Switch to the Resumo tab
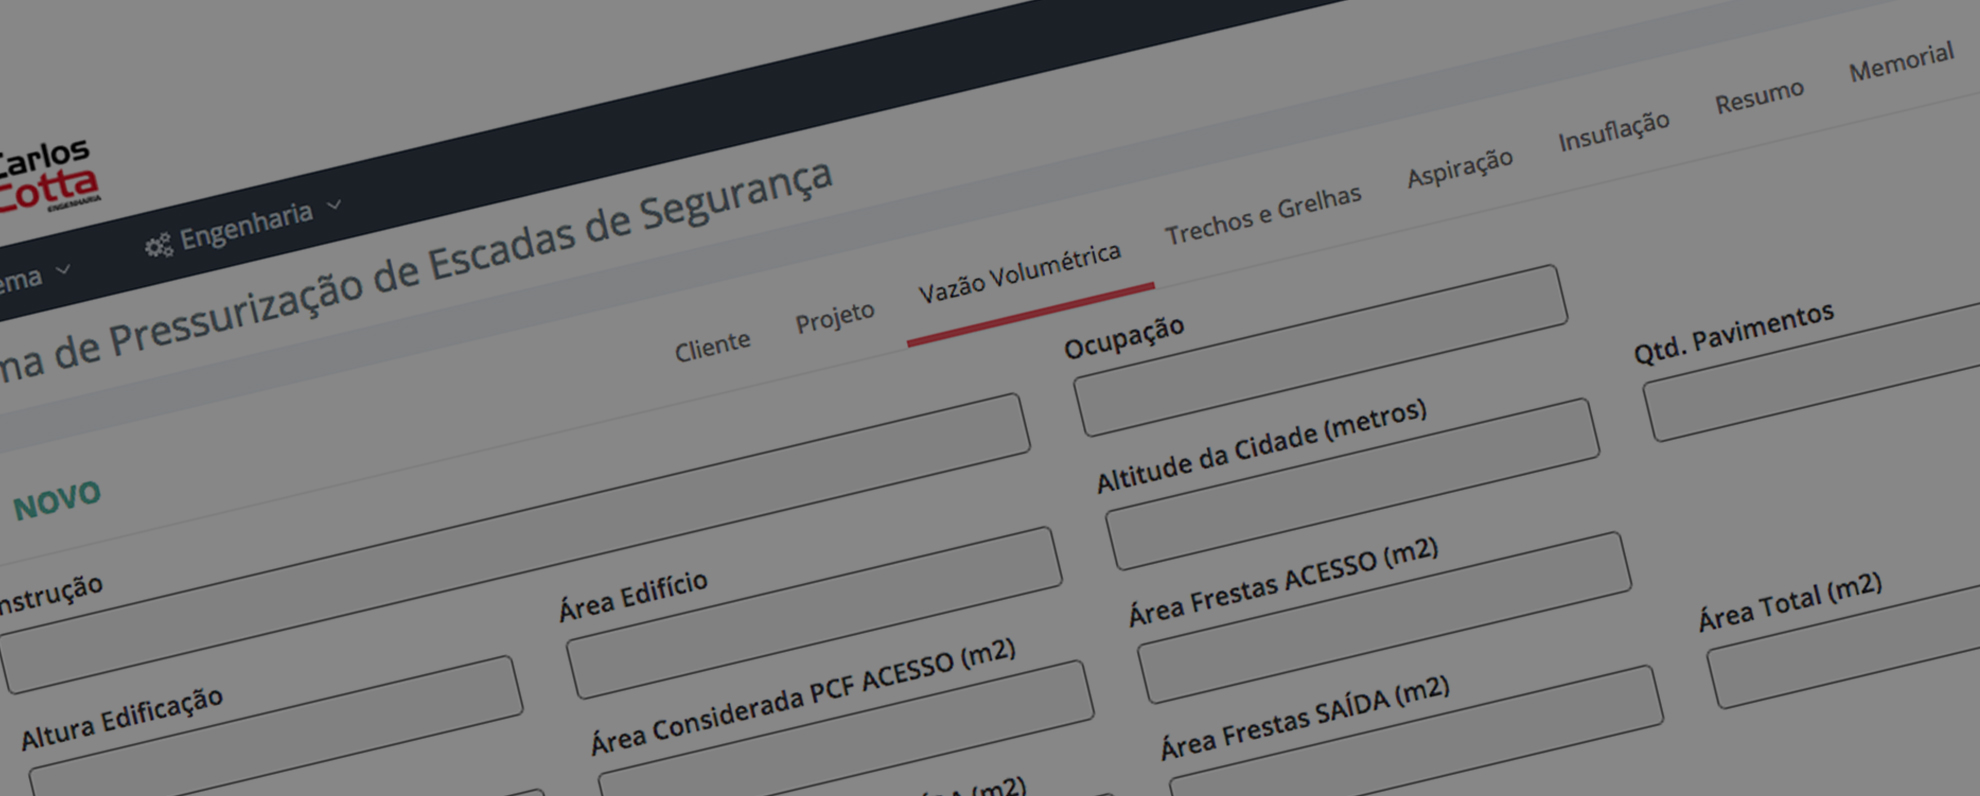 tap(1759, 96)
